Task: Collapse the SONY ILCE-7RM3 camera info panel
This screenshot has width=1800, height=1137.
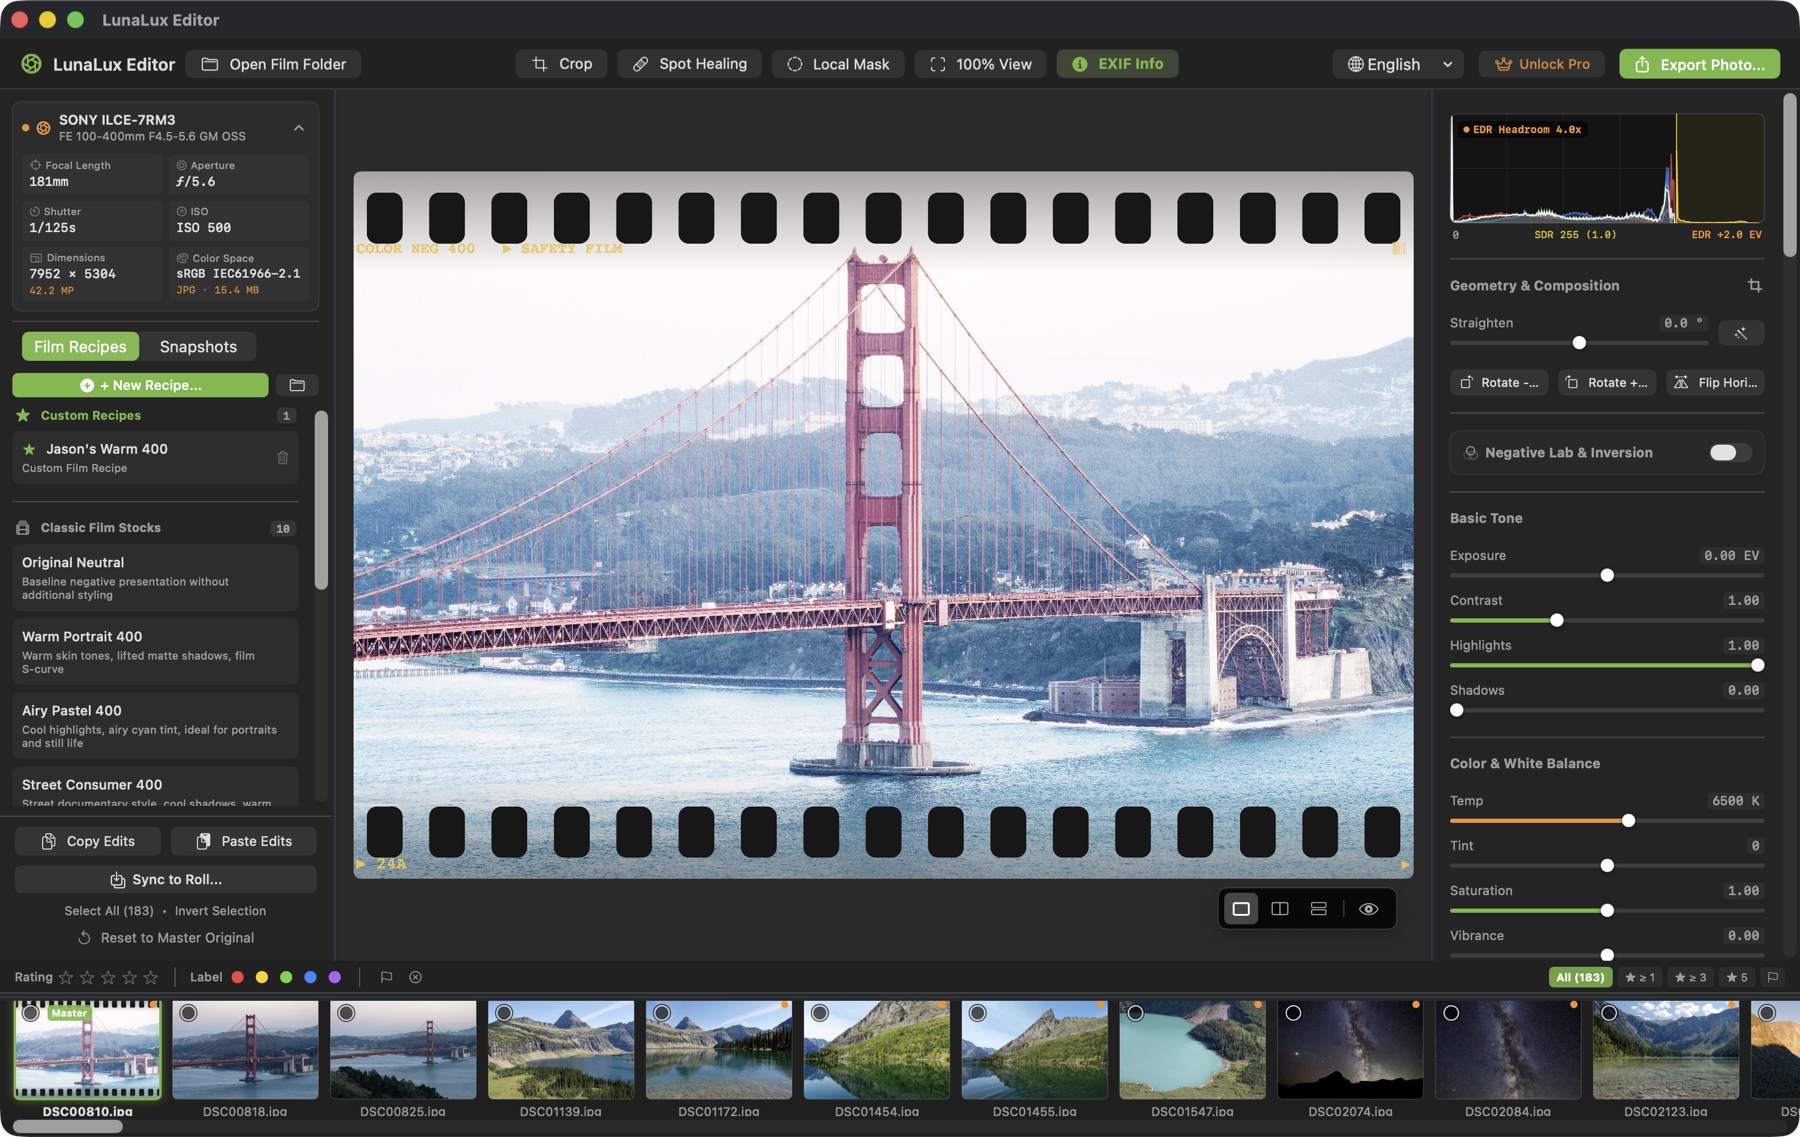Action: point(299,128)
